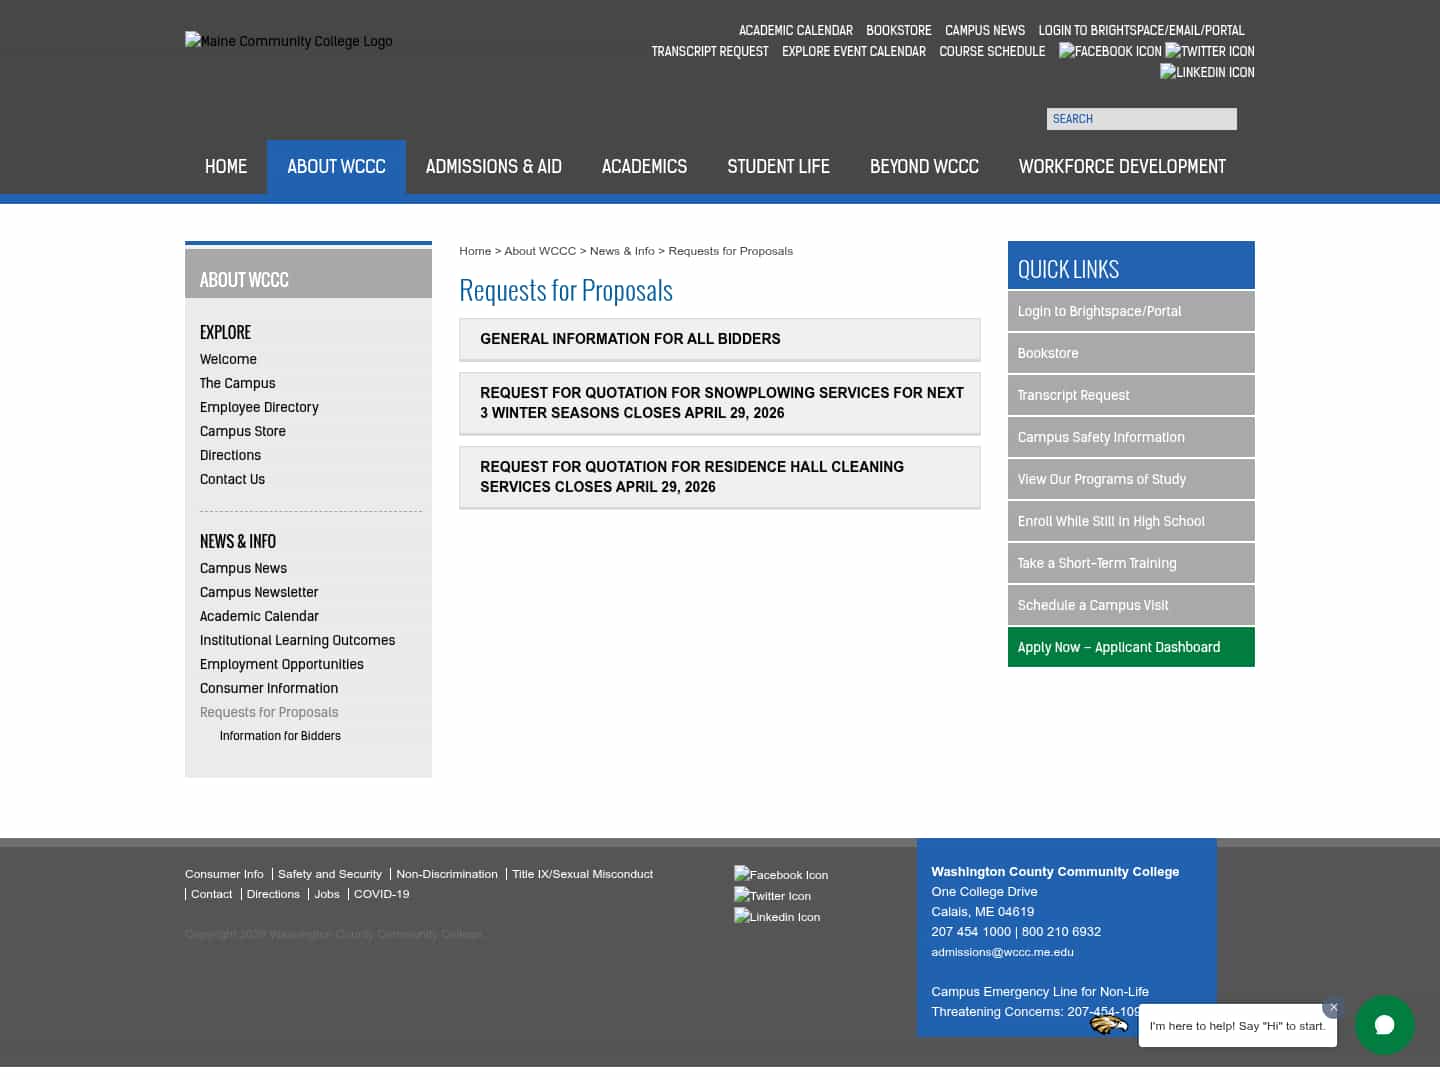Open the LinkedIn icon in the header

(1206, 72)
